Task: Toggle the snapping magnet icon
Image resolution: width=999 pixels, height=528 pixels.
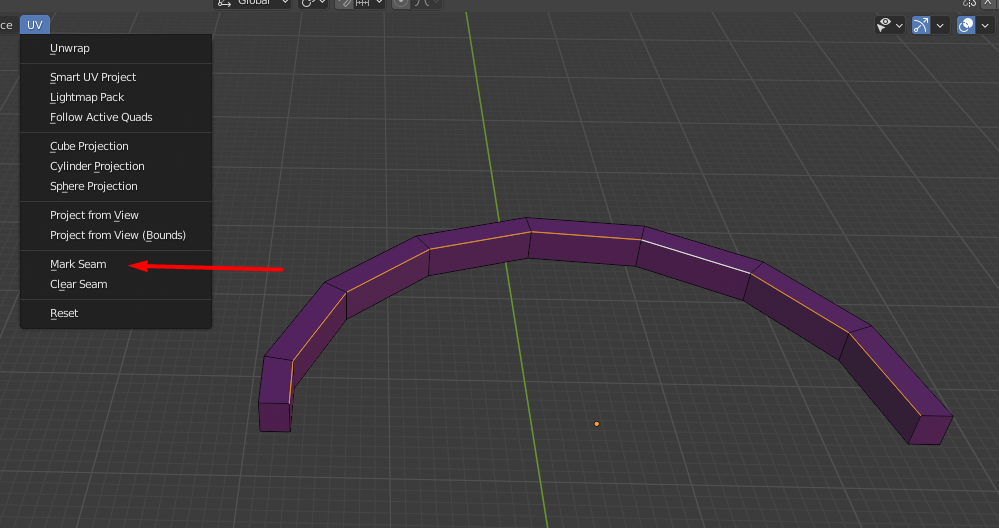Action: [x=345, y=3]
